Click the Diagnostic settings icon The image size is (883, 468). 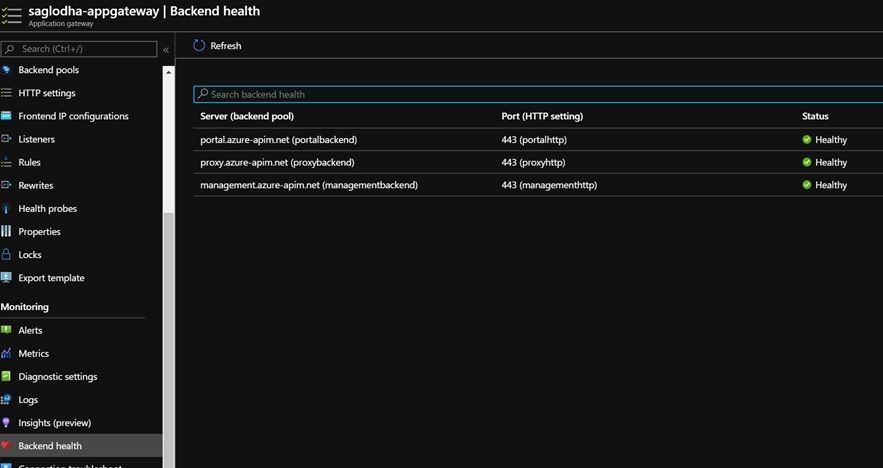[x=6, y=376]
